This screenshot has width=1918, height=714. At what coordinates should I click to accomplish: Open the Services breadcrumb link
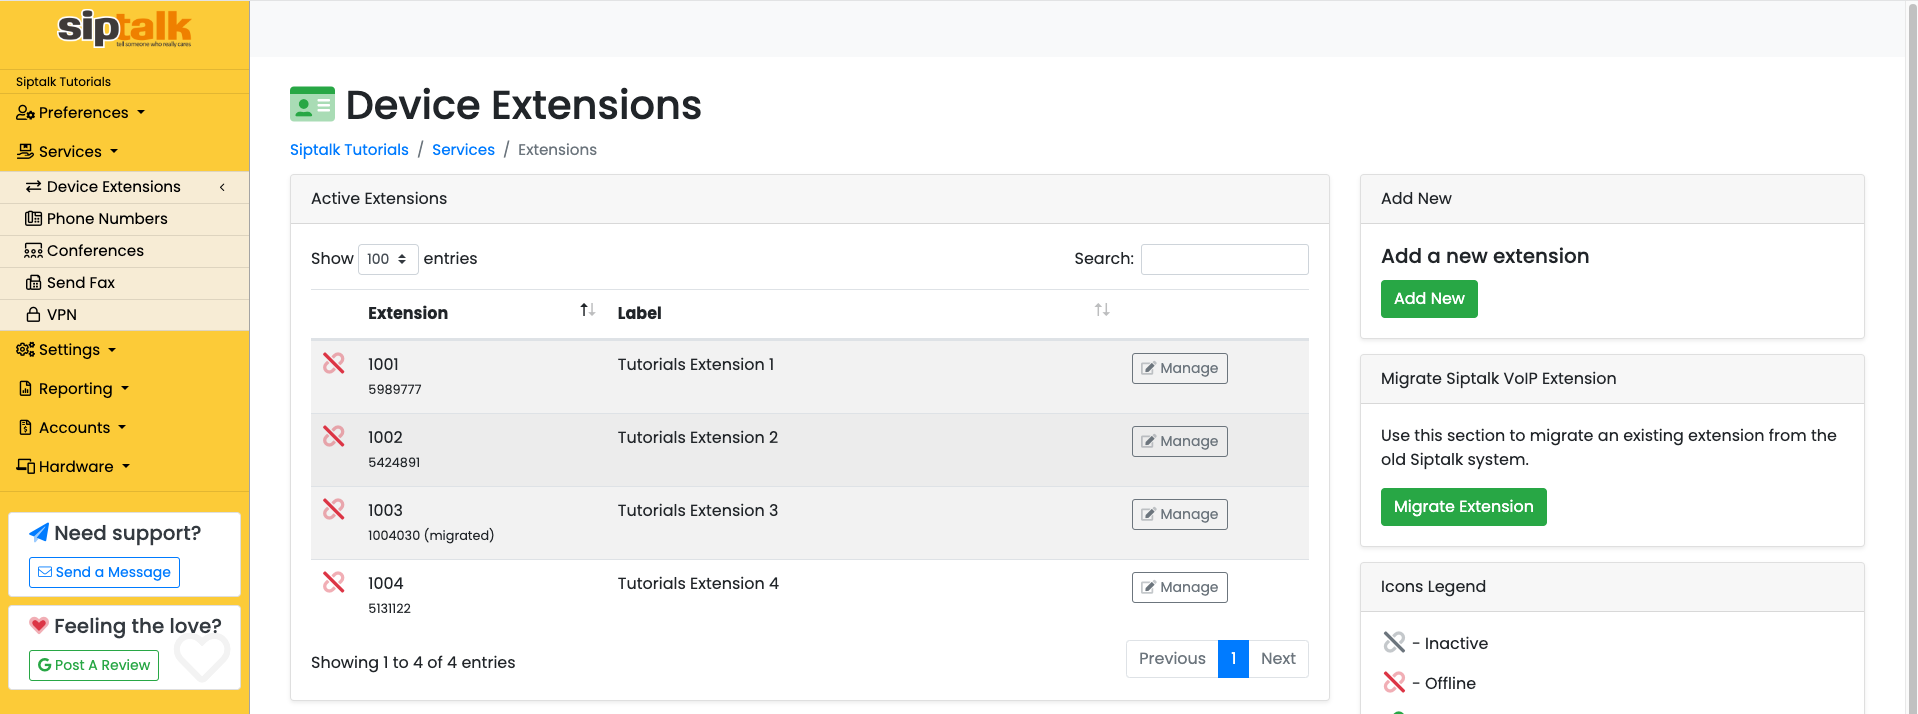tap(463, 150)
